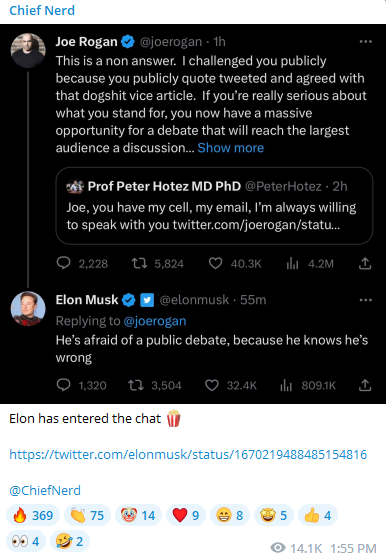Viewport: 386px width, 559px height.
Task: Expand Joe Rogan's tweet with Show more
Action: pyautogui.click(x=231, y=148)
